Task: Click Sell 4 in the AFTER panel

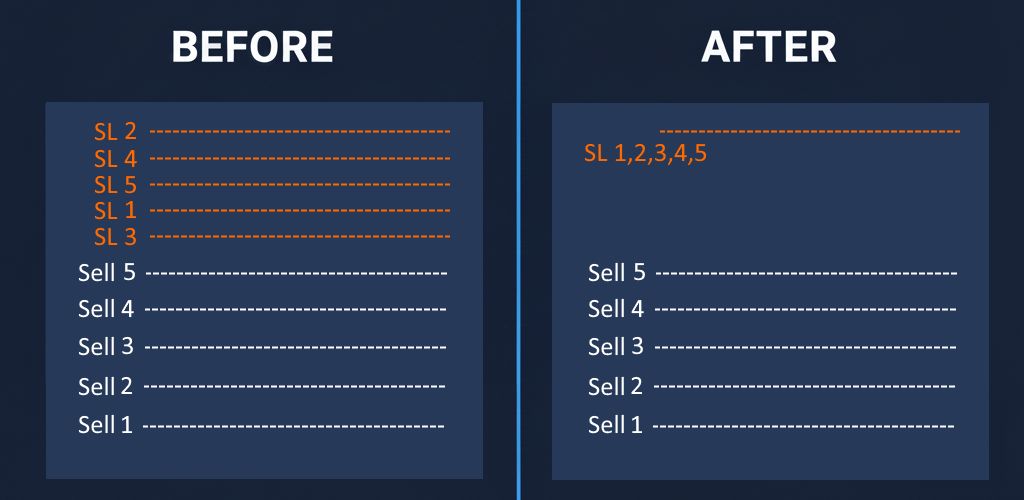Action: [616, 308]
